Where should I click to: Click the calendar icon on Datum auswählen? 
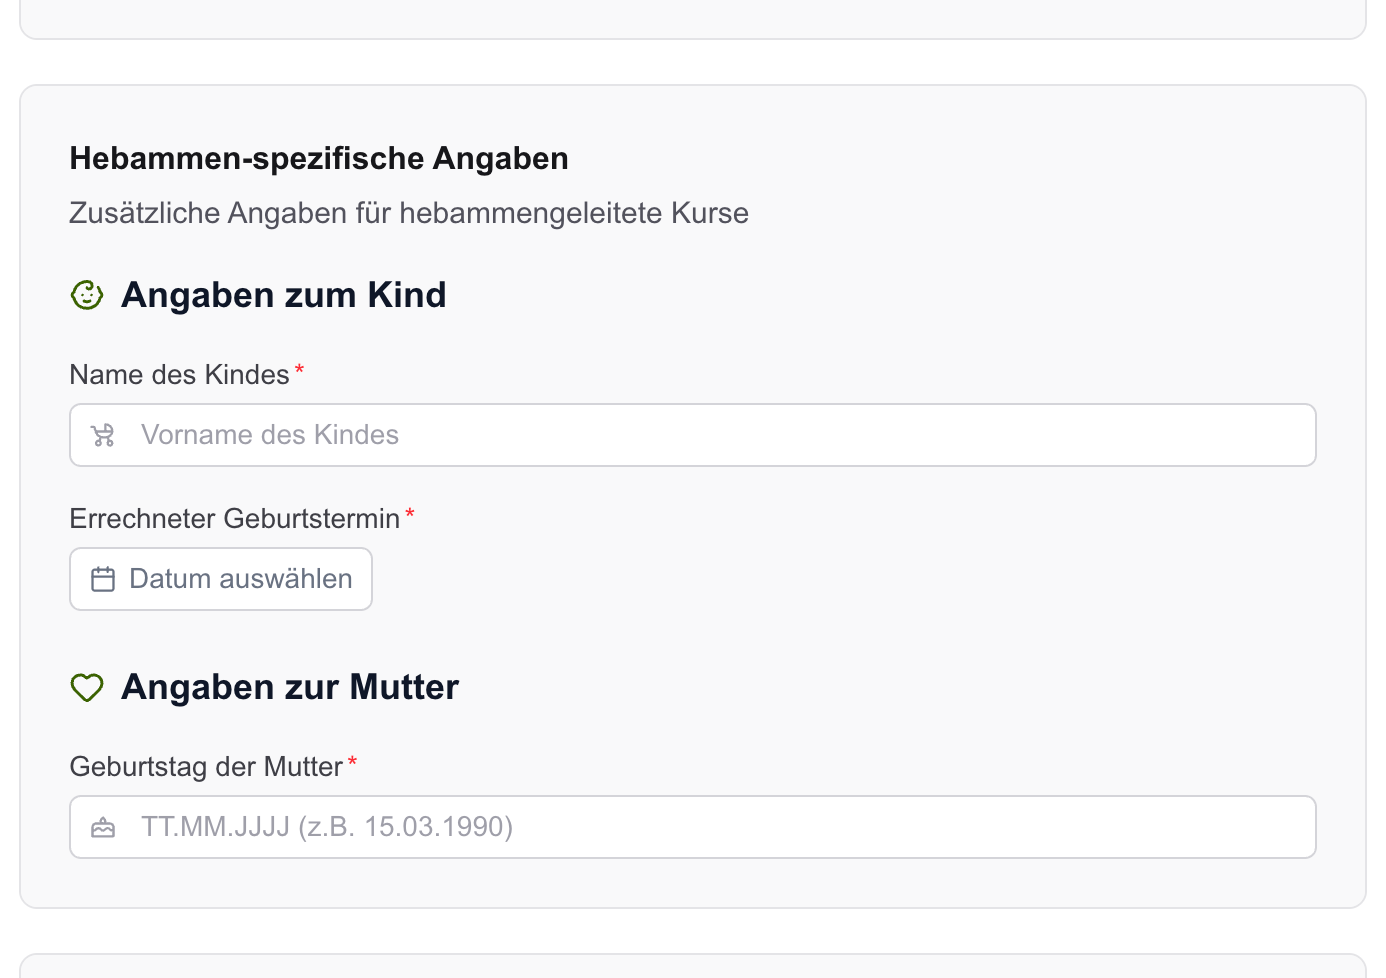point(103,578)
